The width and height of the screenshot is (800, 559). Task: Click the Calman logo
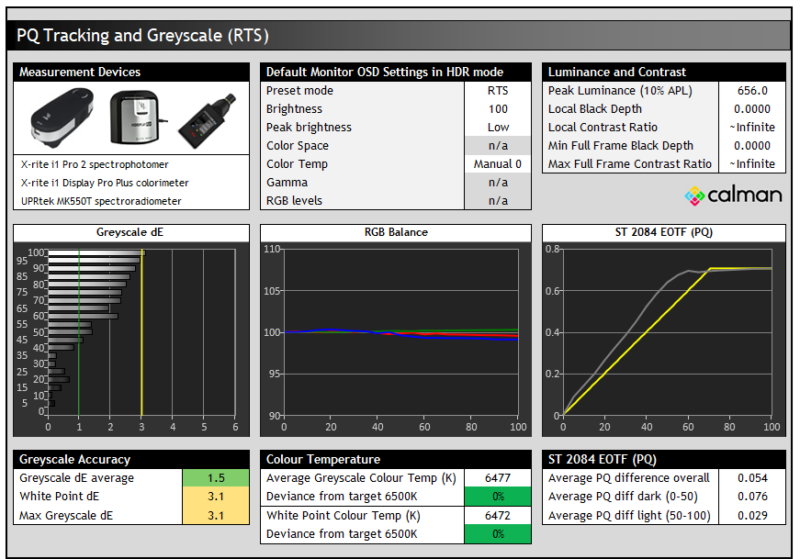732,194
